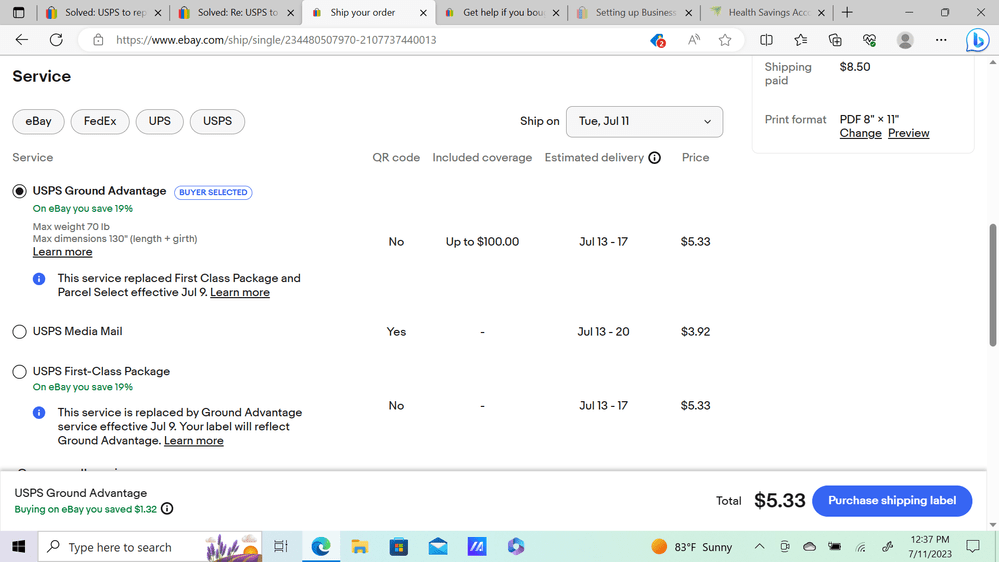The height and width of the screenshot is (562, 999).
Task: Open the taskbar clock and date
Action: 930,547
